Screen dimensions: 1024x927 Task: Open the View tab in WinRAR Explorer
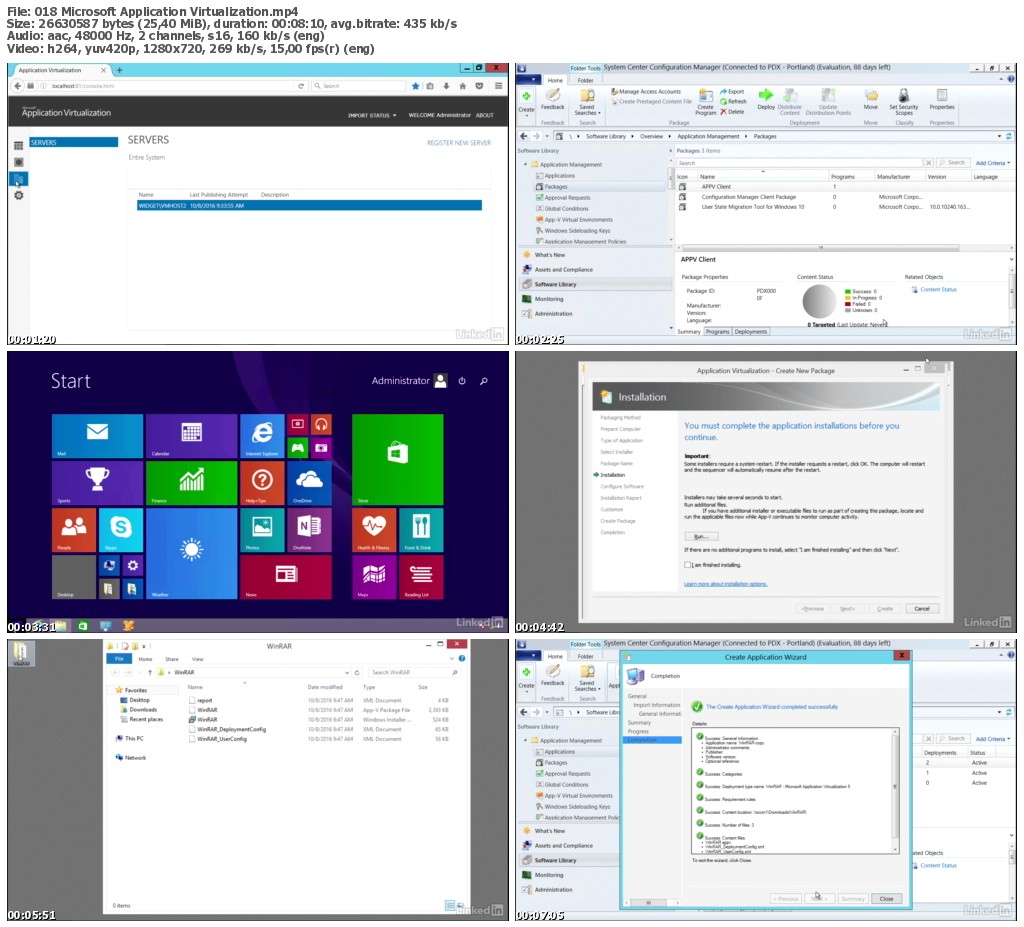(x=197, y=659)
